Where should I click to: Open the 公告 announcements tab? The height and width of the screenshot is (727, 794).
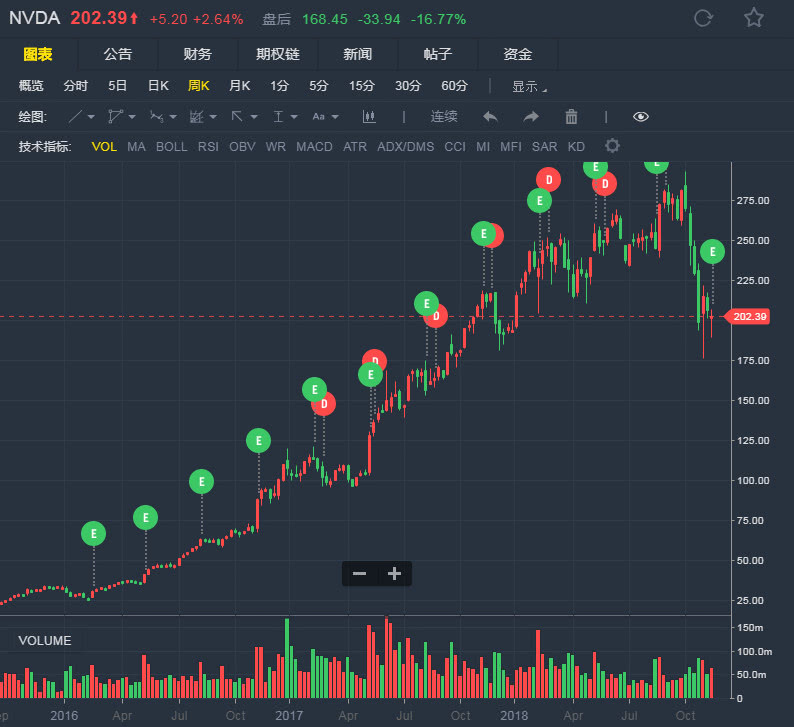pyautogui.click(x=118, y=54)
